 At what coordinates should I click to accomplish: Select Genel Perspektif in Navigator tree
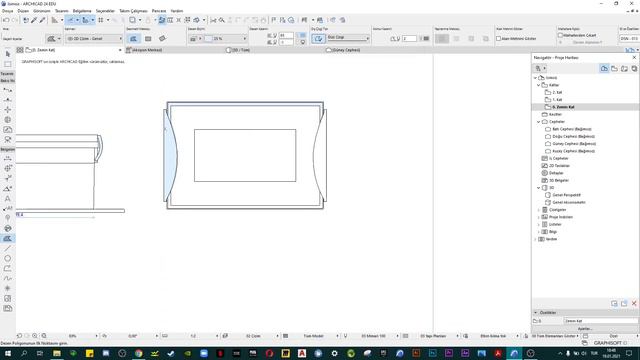click(566, 195)
